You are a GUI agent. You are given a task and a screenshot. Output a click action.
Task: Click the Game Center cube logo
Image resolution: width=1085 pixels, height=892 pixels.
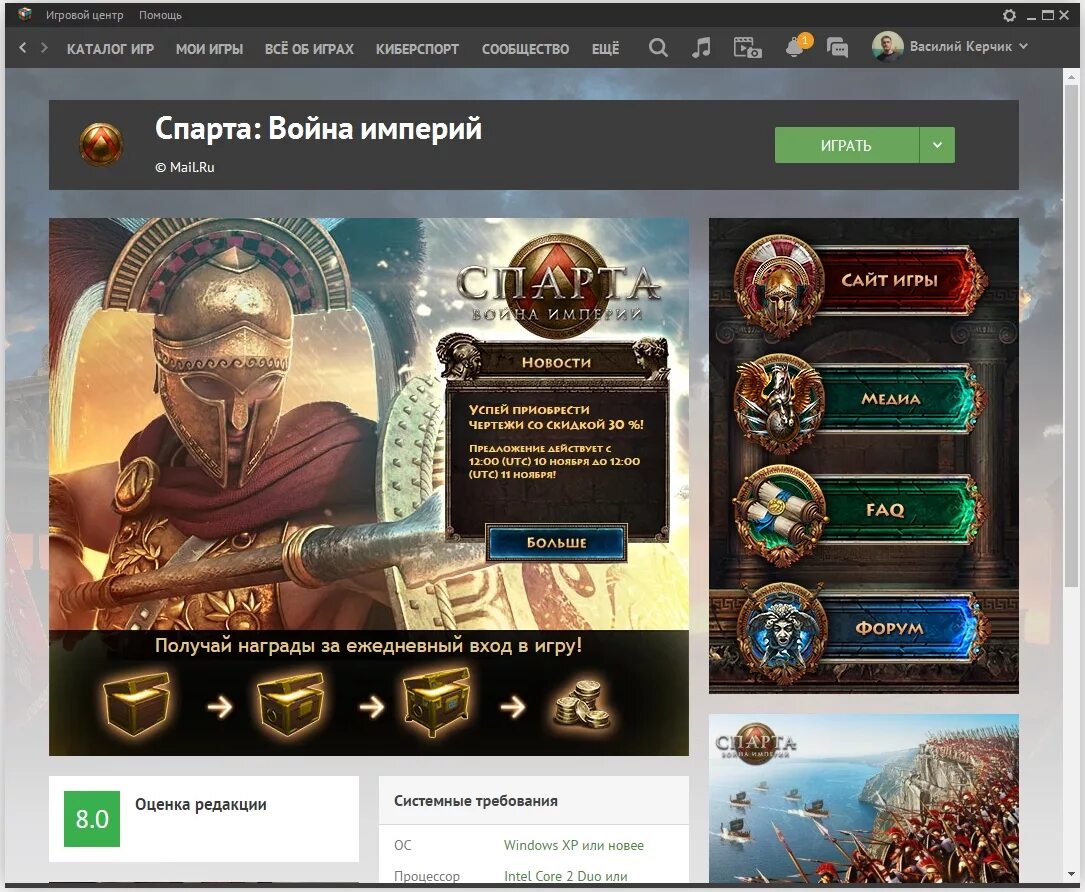point(25,14)
